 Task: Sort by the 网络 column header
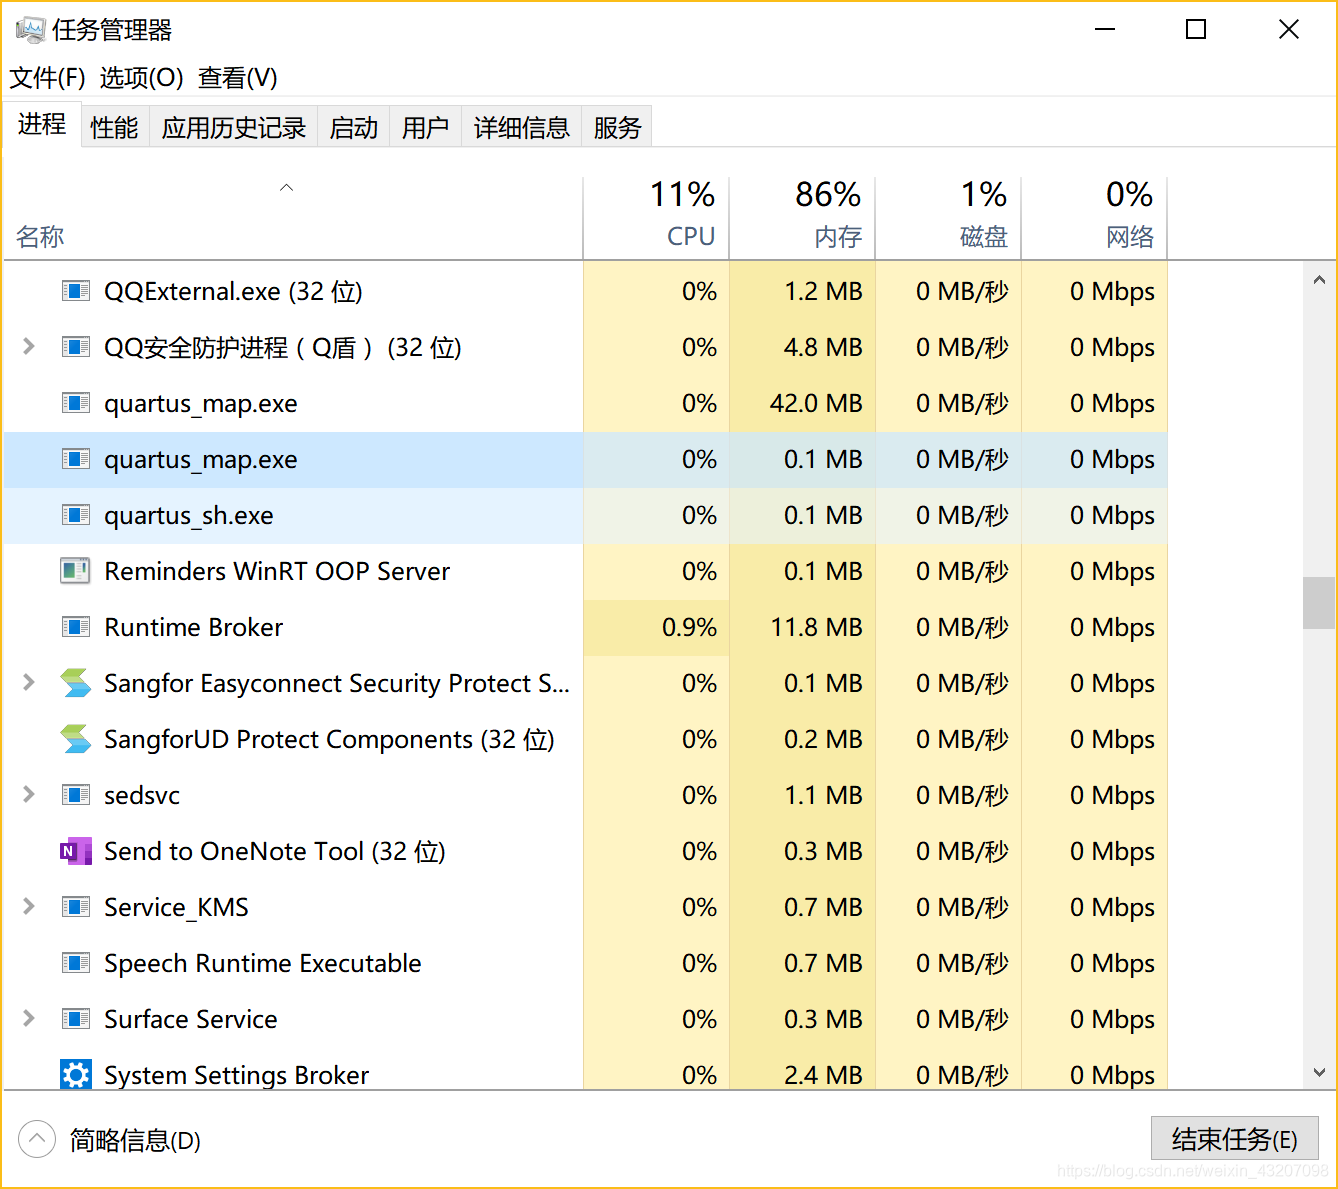pyautogui.click(x=1094, y=217)
